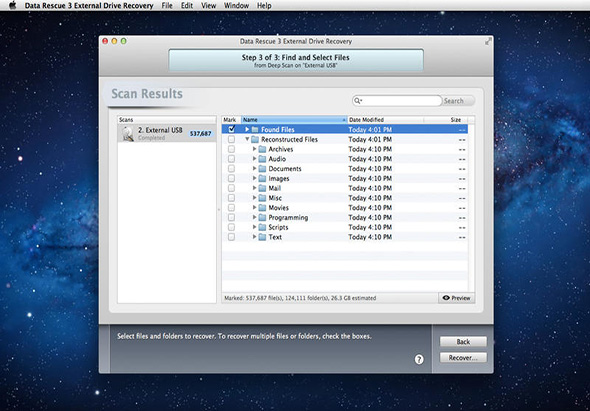Toggle full screen with the corner arrows
Screen dimensions: 590x411
[488, 41]
